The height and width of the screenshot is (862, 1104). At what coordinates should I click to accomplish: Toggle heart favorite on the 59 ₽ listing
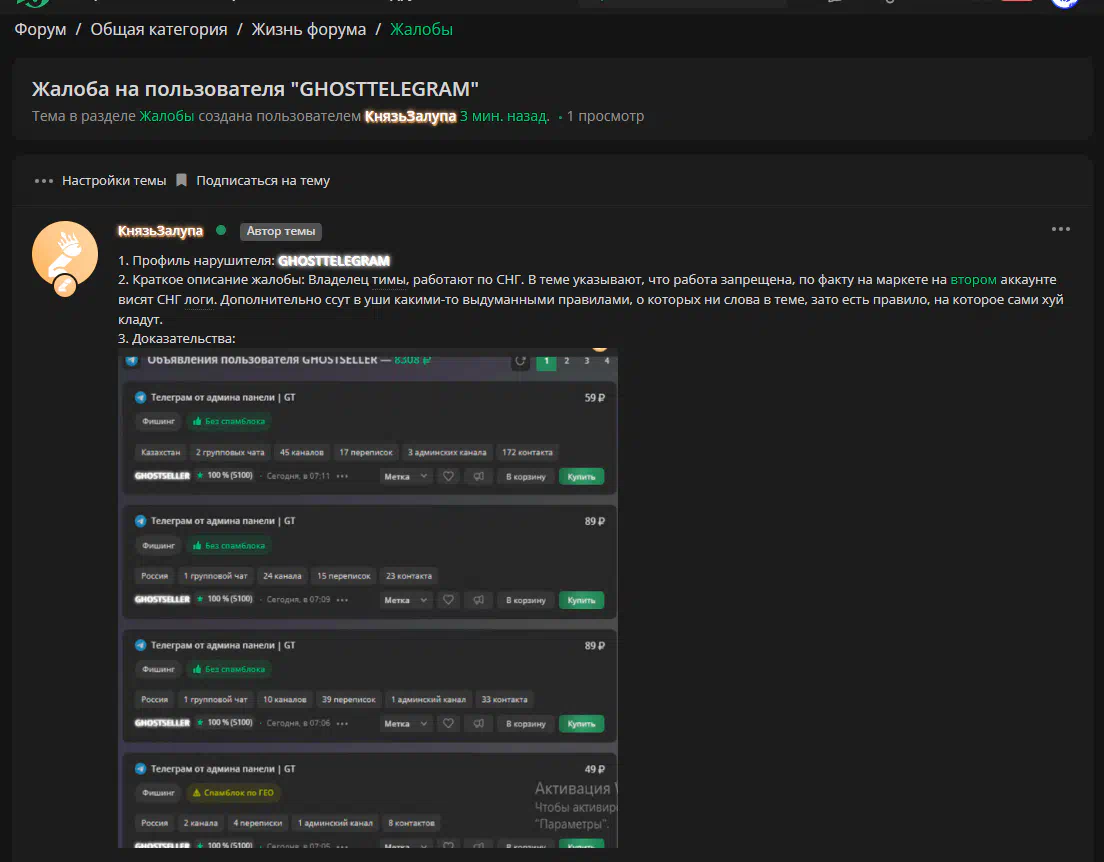click(x=448, y=477)
